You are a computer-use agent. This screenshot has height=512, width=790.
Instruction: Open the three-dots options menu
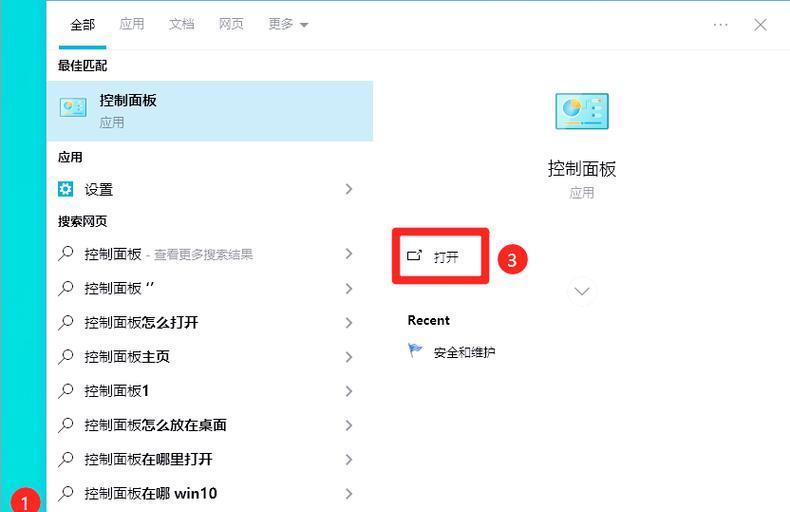click(720, 25)
